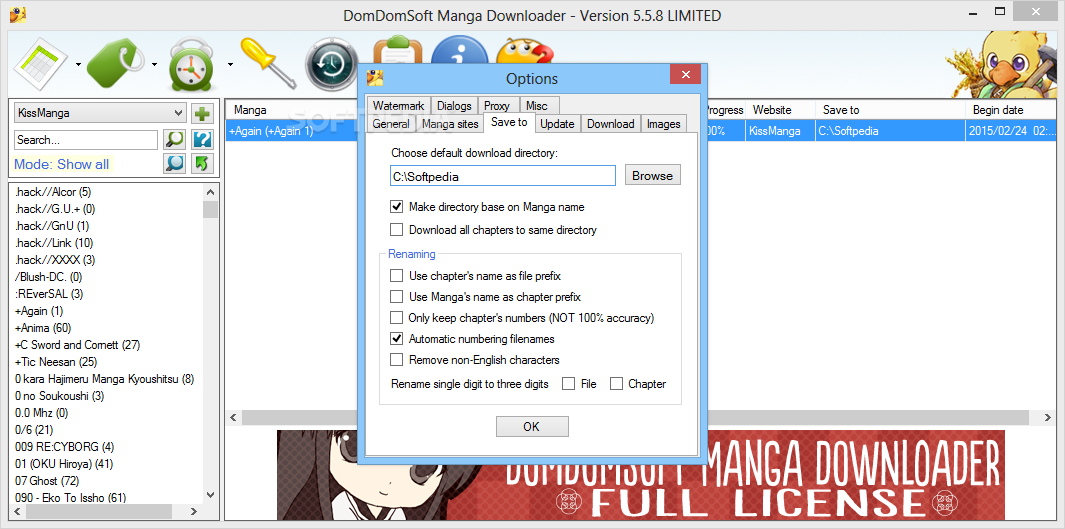Click the default download directory field
Viewport: 1065px width, 529px height.
click(x=503, y=175)
